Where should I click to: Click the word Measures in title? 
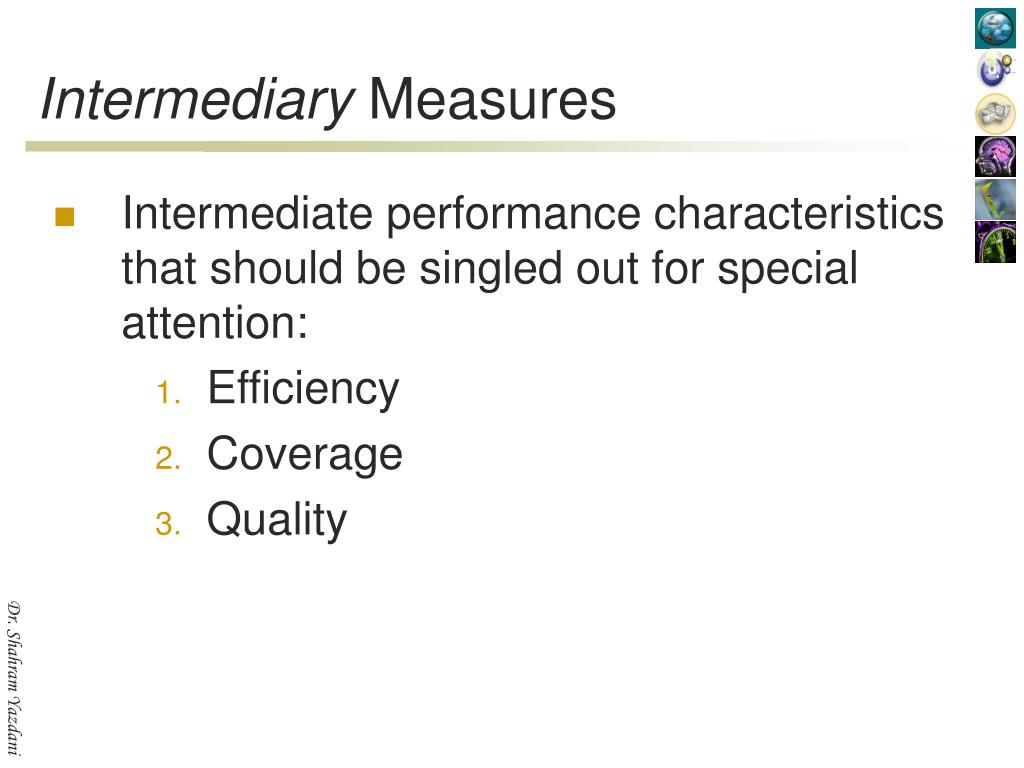click(x=492, y=99)
